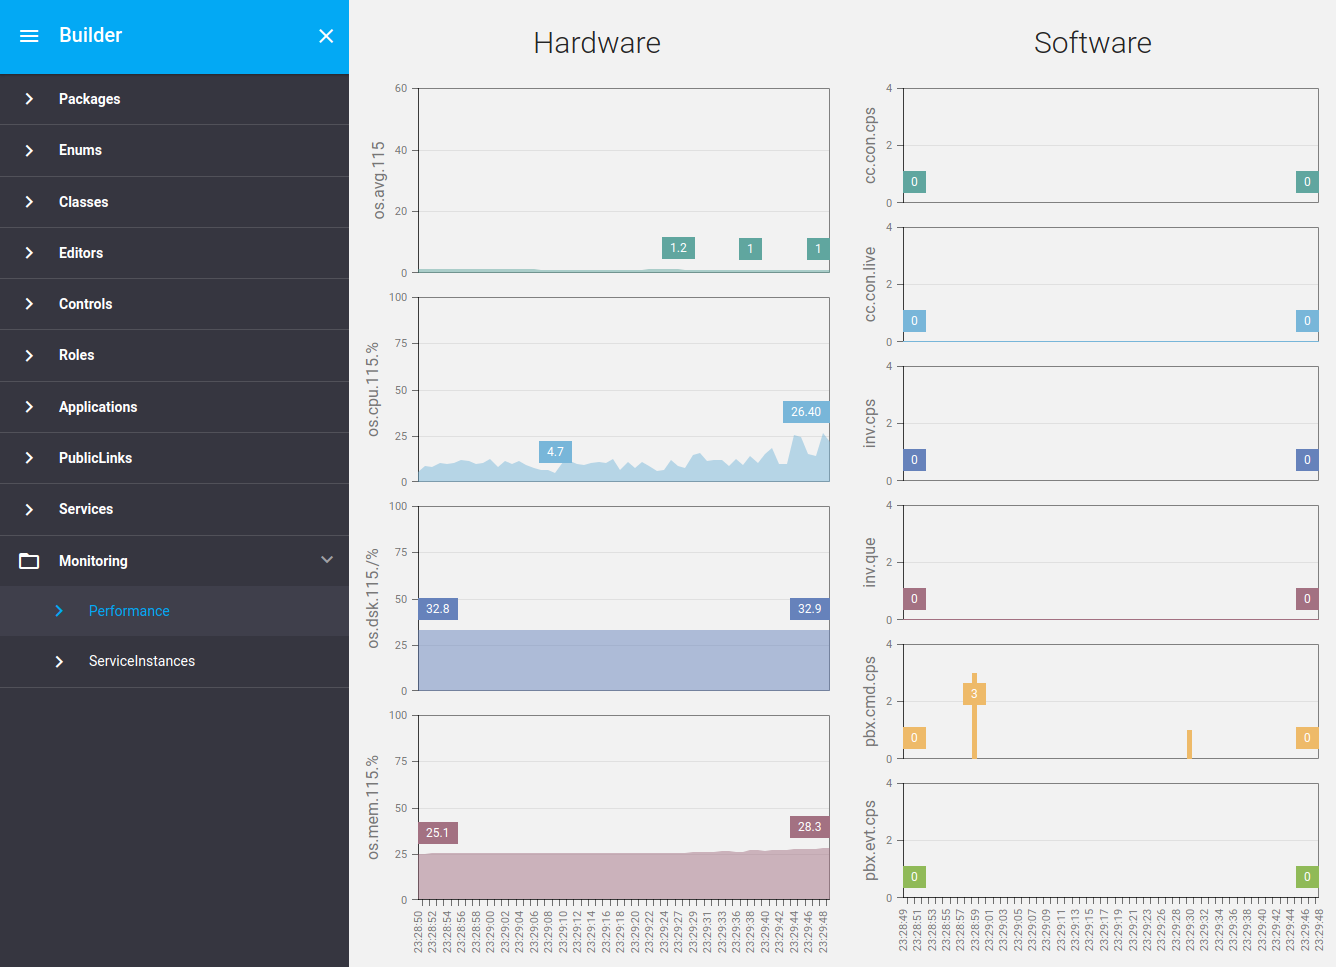Close the Builder sidebar with the X
The image size is (1336, 967).
click(326, 36)
